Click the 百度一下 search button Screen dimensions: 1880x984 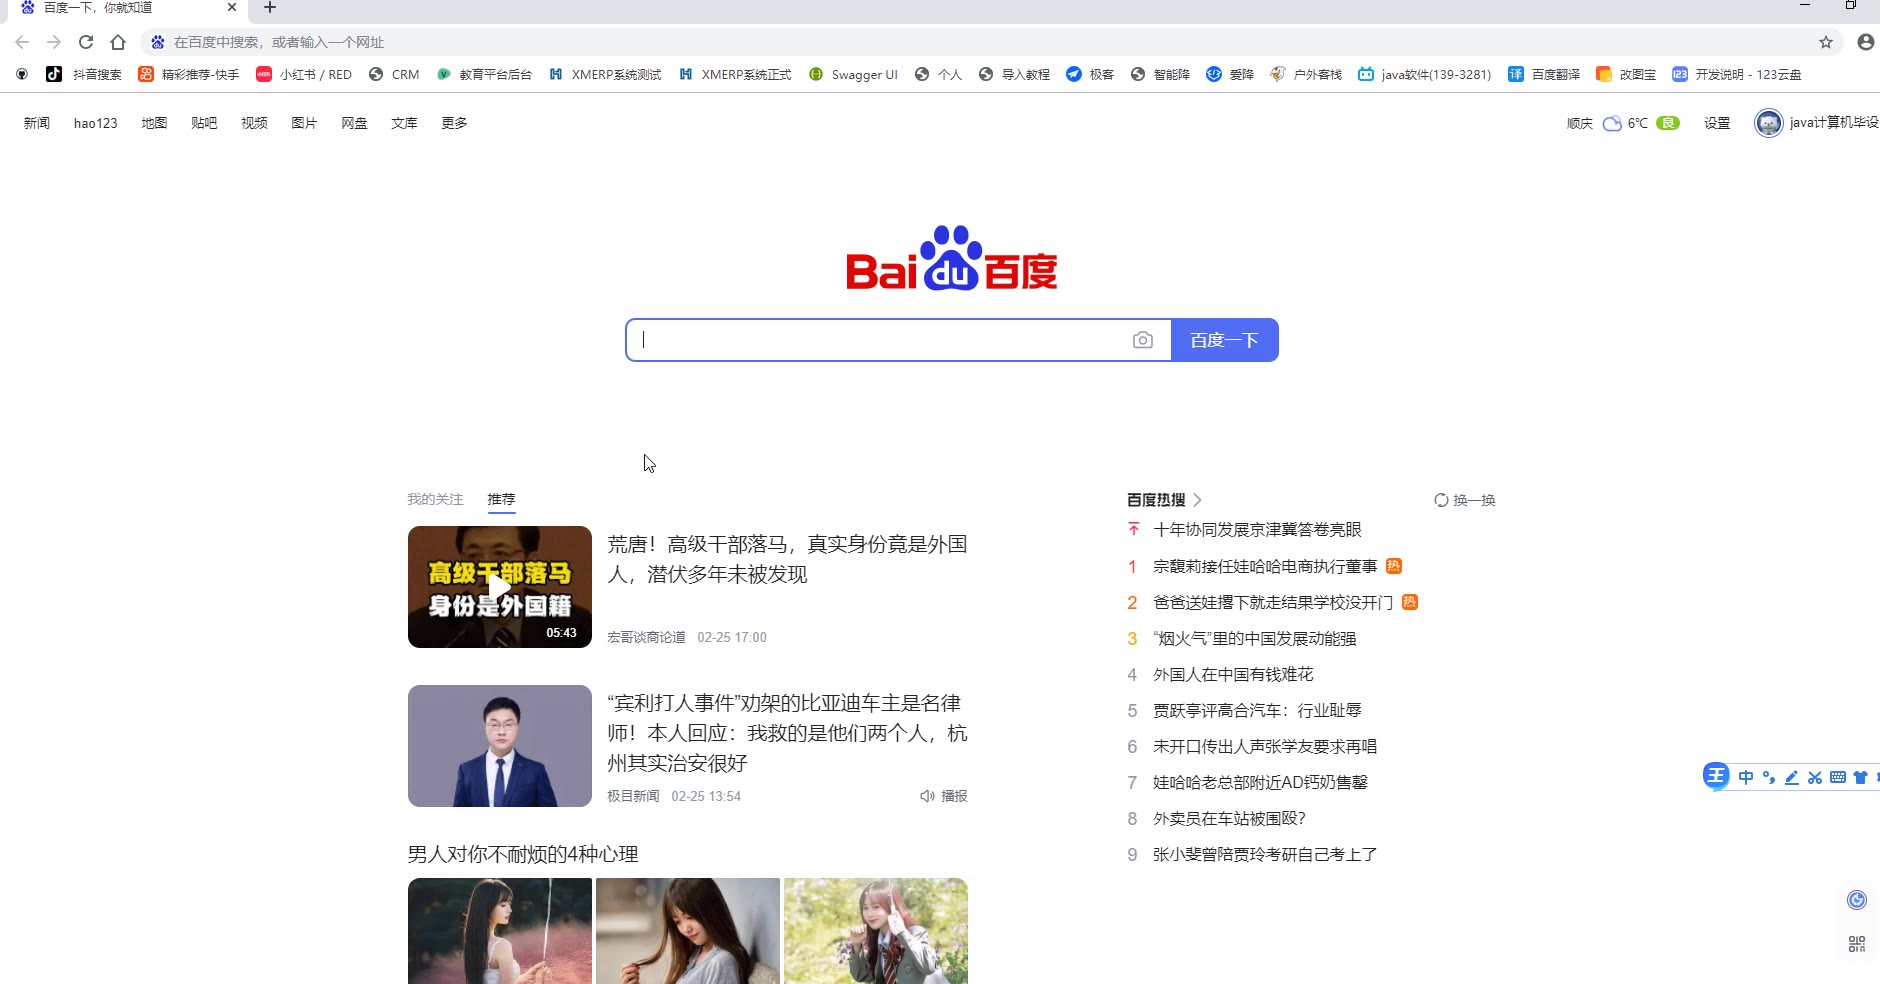[x=1225, y=340]
